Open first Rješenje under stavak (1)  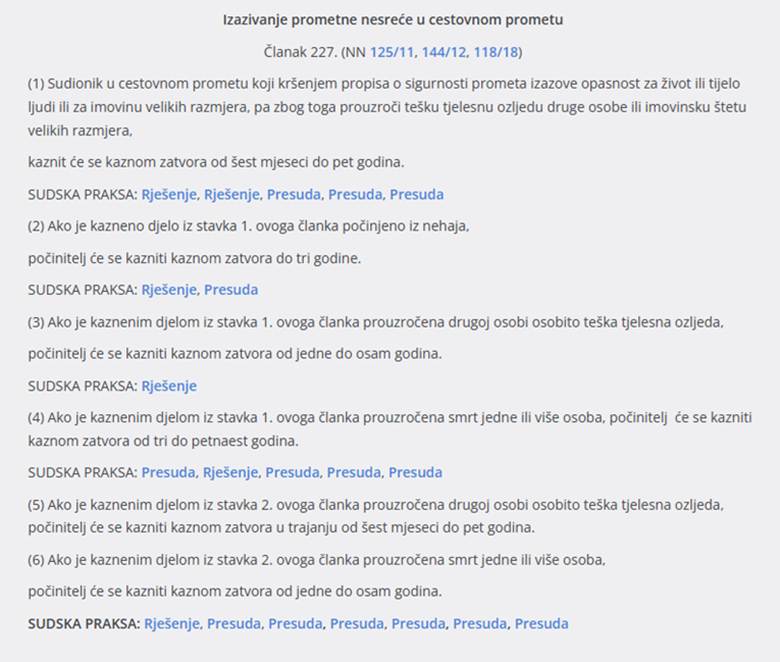coord(169,194)
